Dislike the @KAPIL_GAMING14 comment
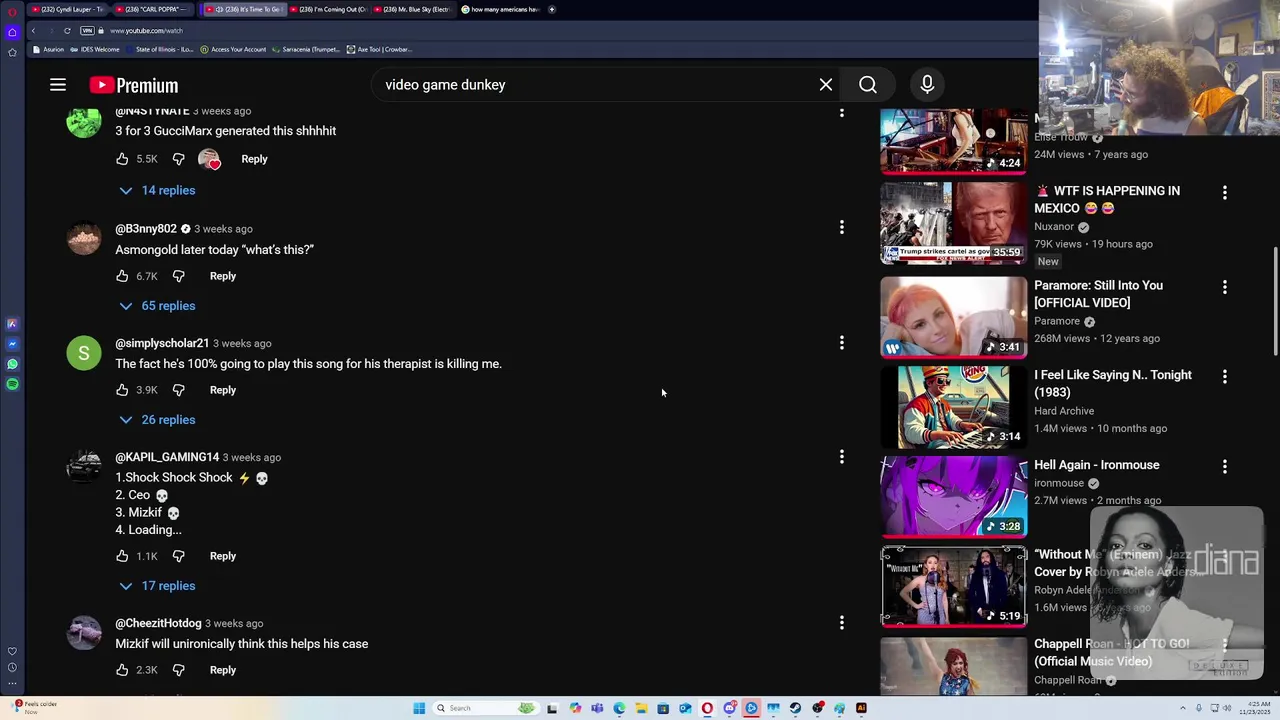Viewport: 1280px width, 720px height. point(178,556)
